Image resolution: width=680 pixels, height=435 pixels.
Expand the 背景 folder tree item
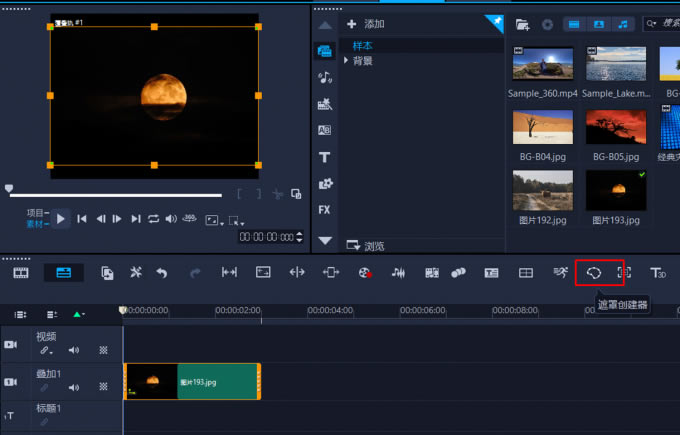click(346, 61)
